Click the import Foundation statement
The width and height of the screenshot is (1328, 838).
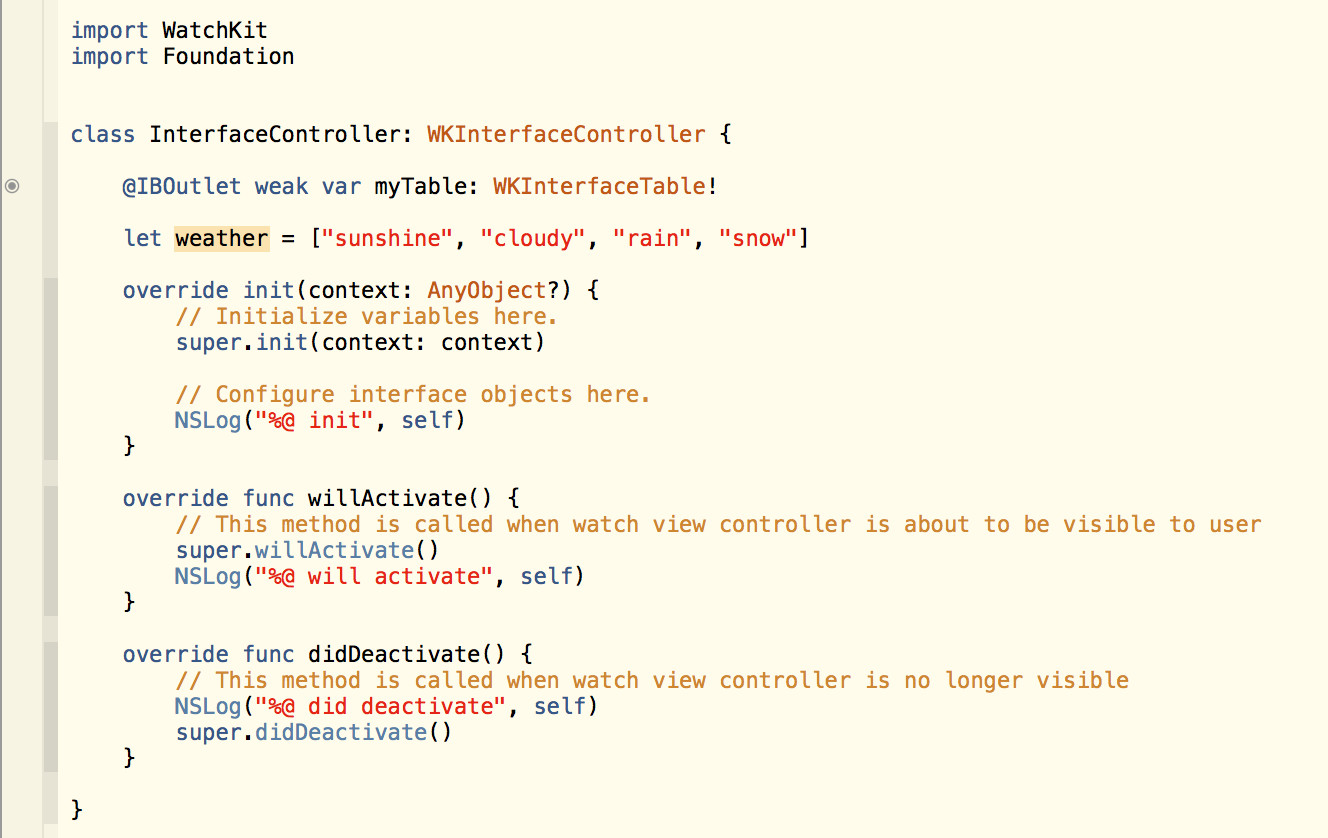[182, 56]
